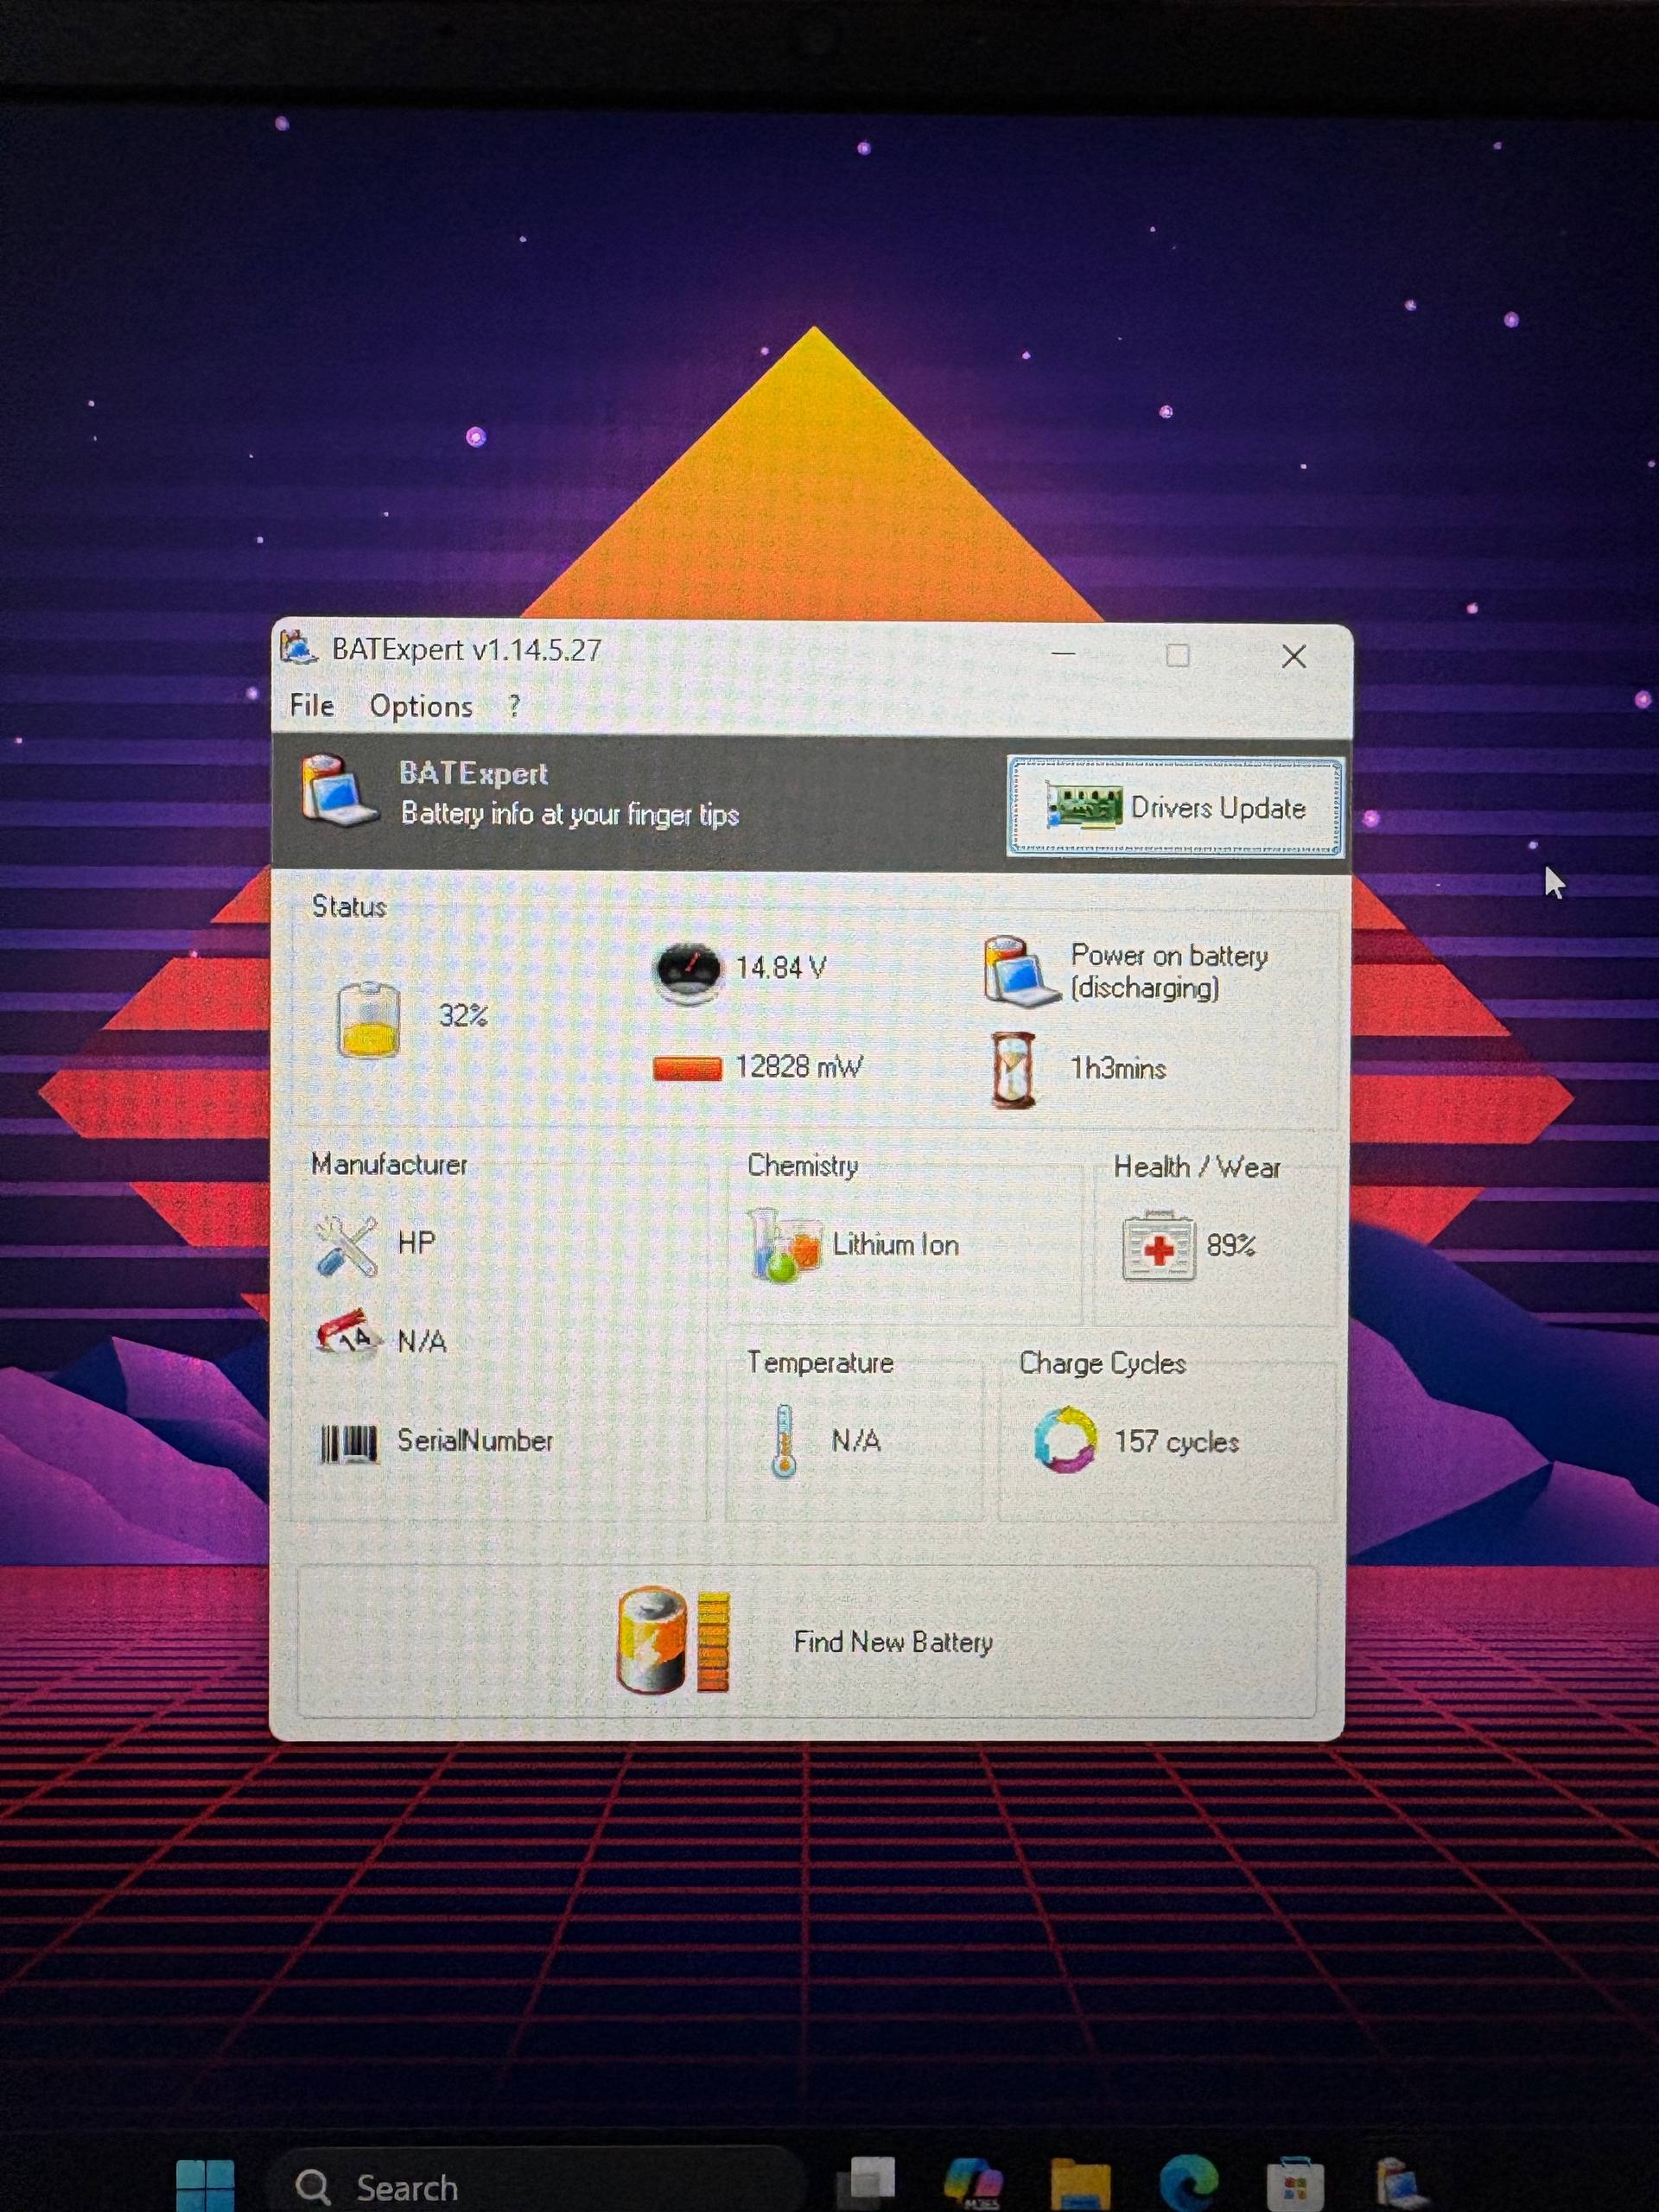The image size is (1659, 2212).
Task: Minimize the BATExpert window
Action: tap(1064, 655)
